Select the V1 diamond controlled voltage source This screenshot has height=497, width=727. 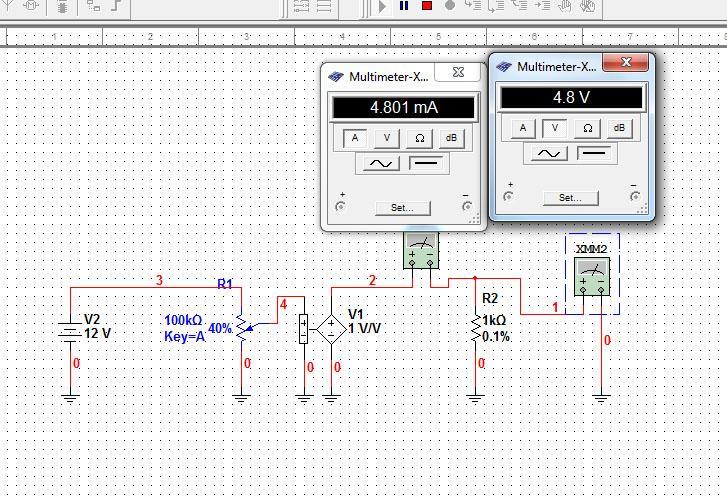tap(331, 330)
